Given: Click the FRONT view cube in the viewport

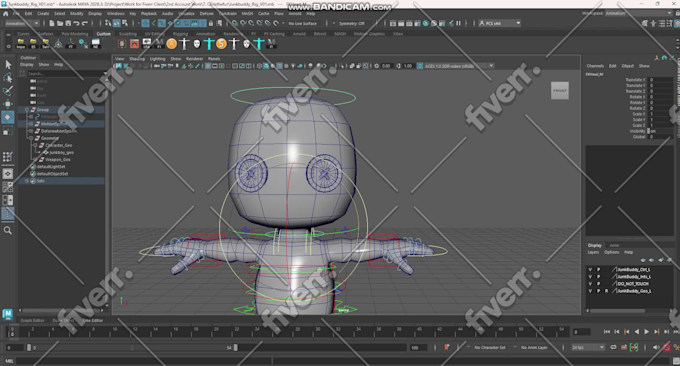Looking at the screenshot, I should tap(559, 91).
